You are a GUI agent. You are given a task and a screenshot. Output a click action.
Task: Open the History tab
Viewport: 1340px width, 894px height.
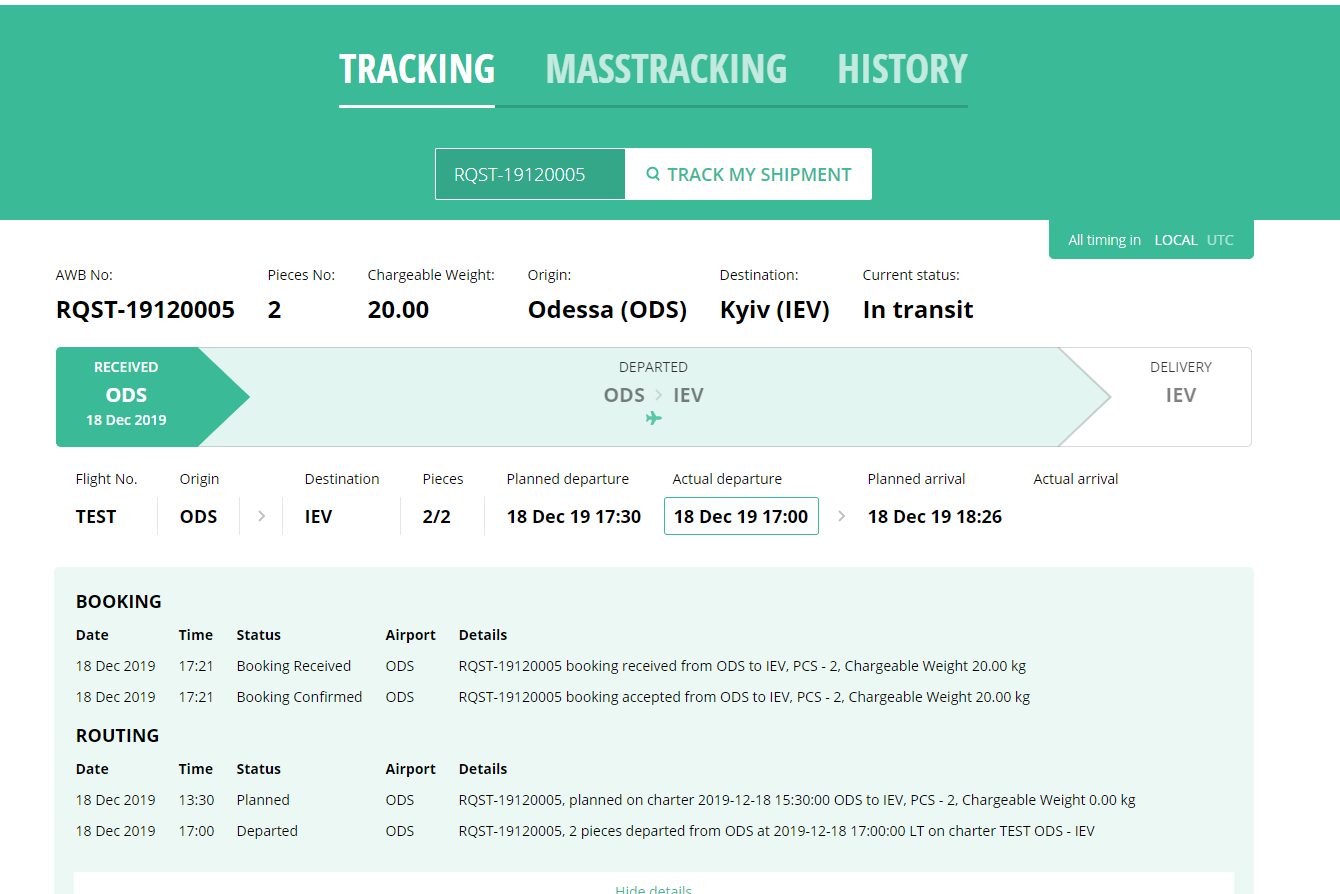902,69
